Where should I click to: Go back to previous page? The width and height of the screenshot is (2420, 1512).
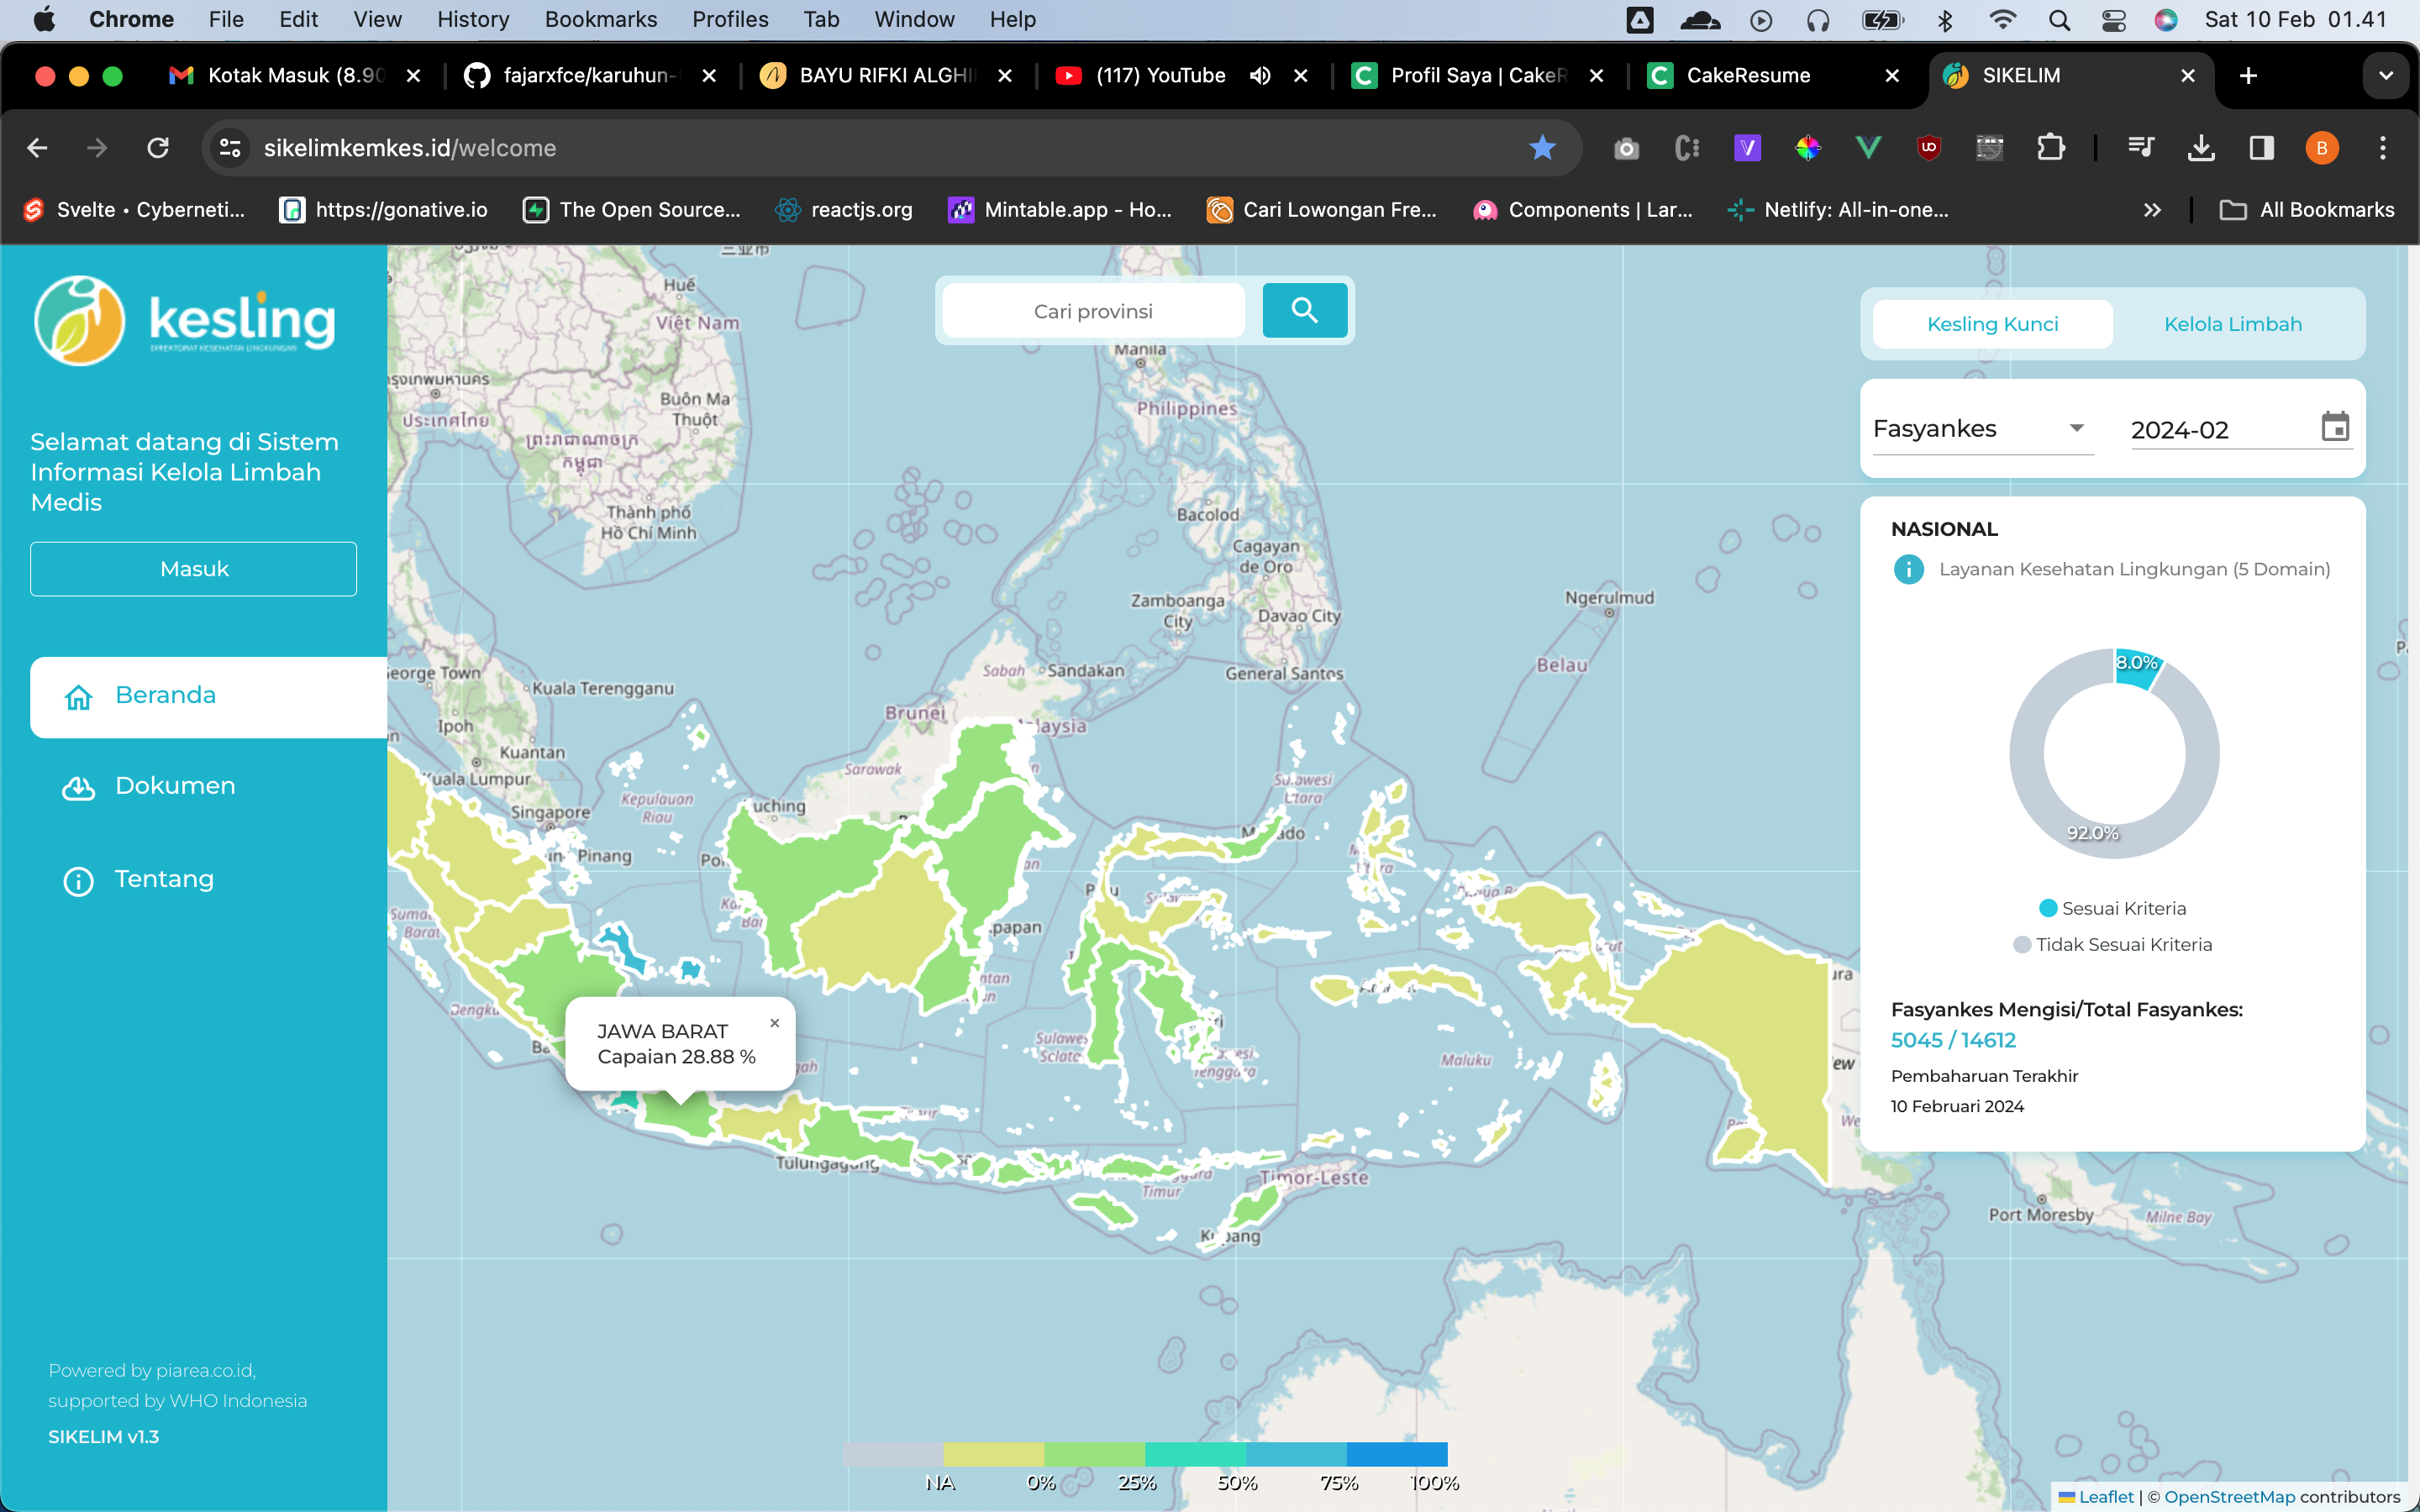pos(37,148)
